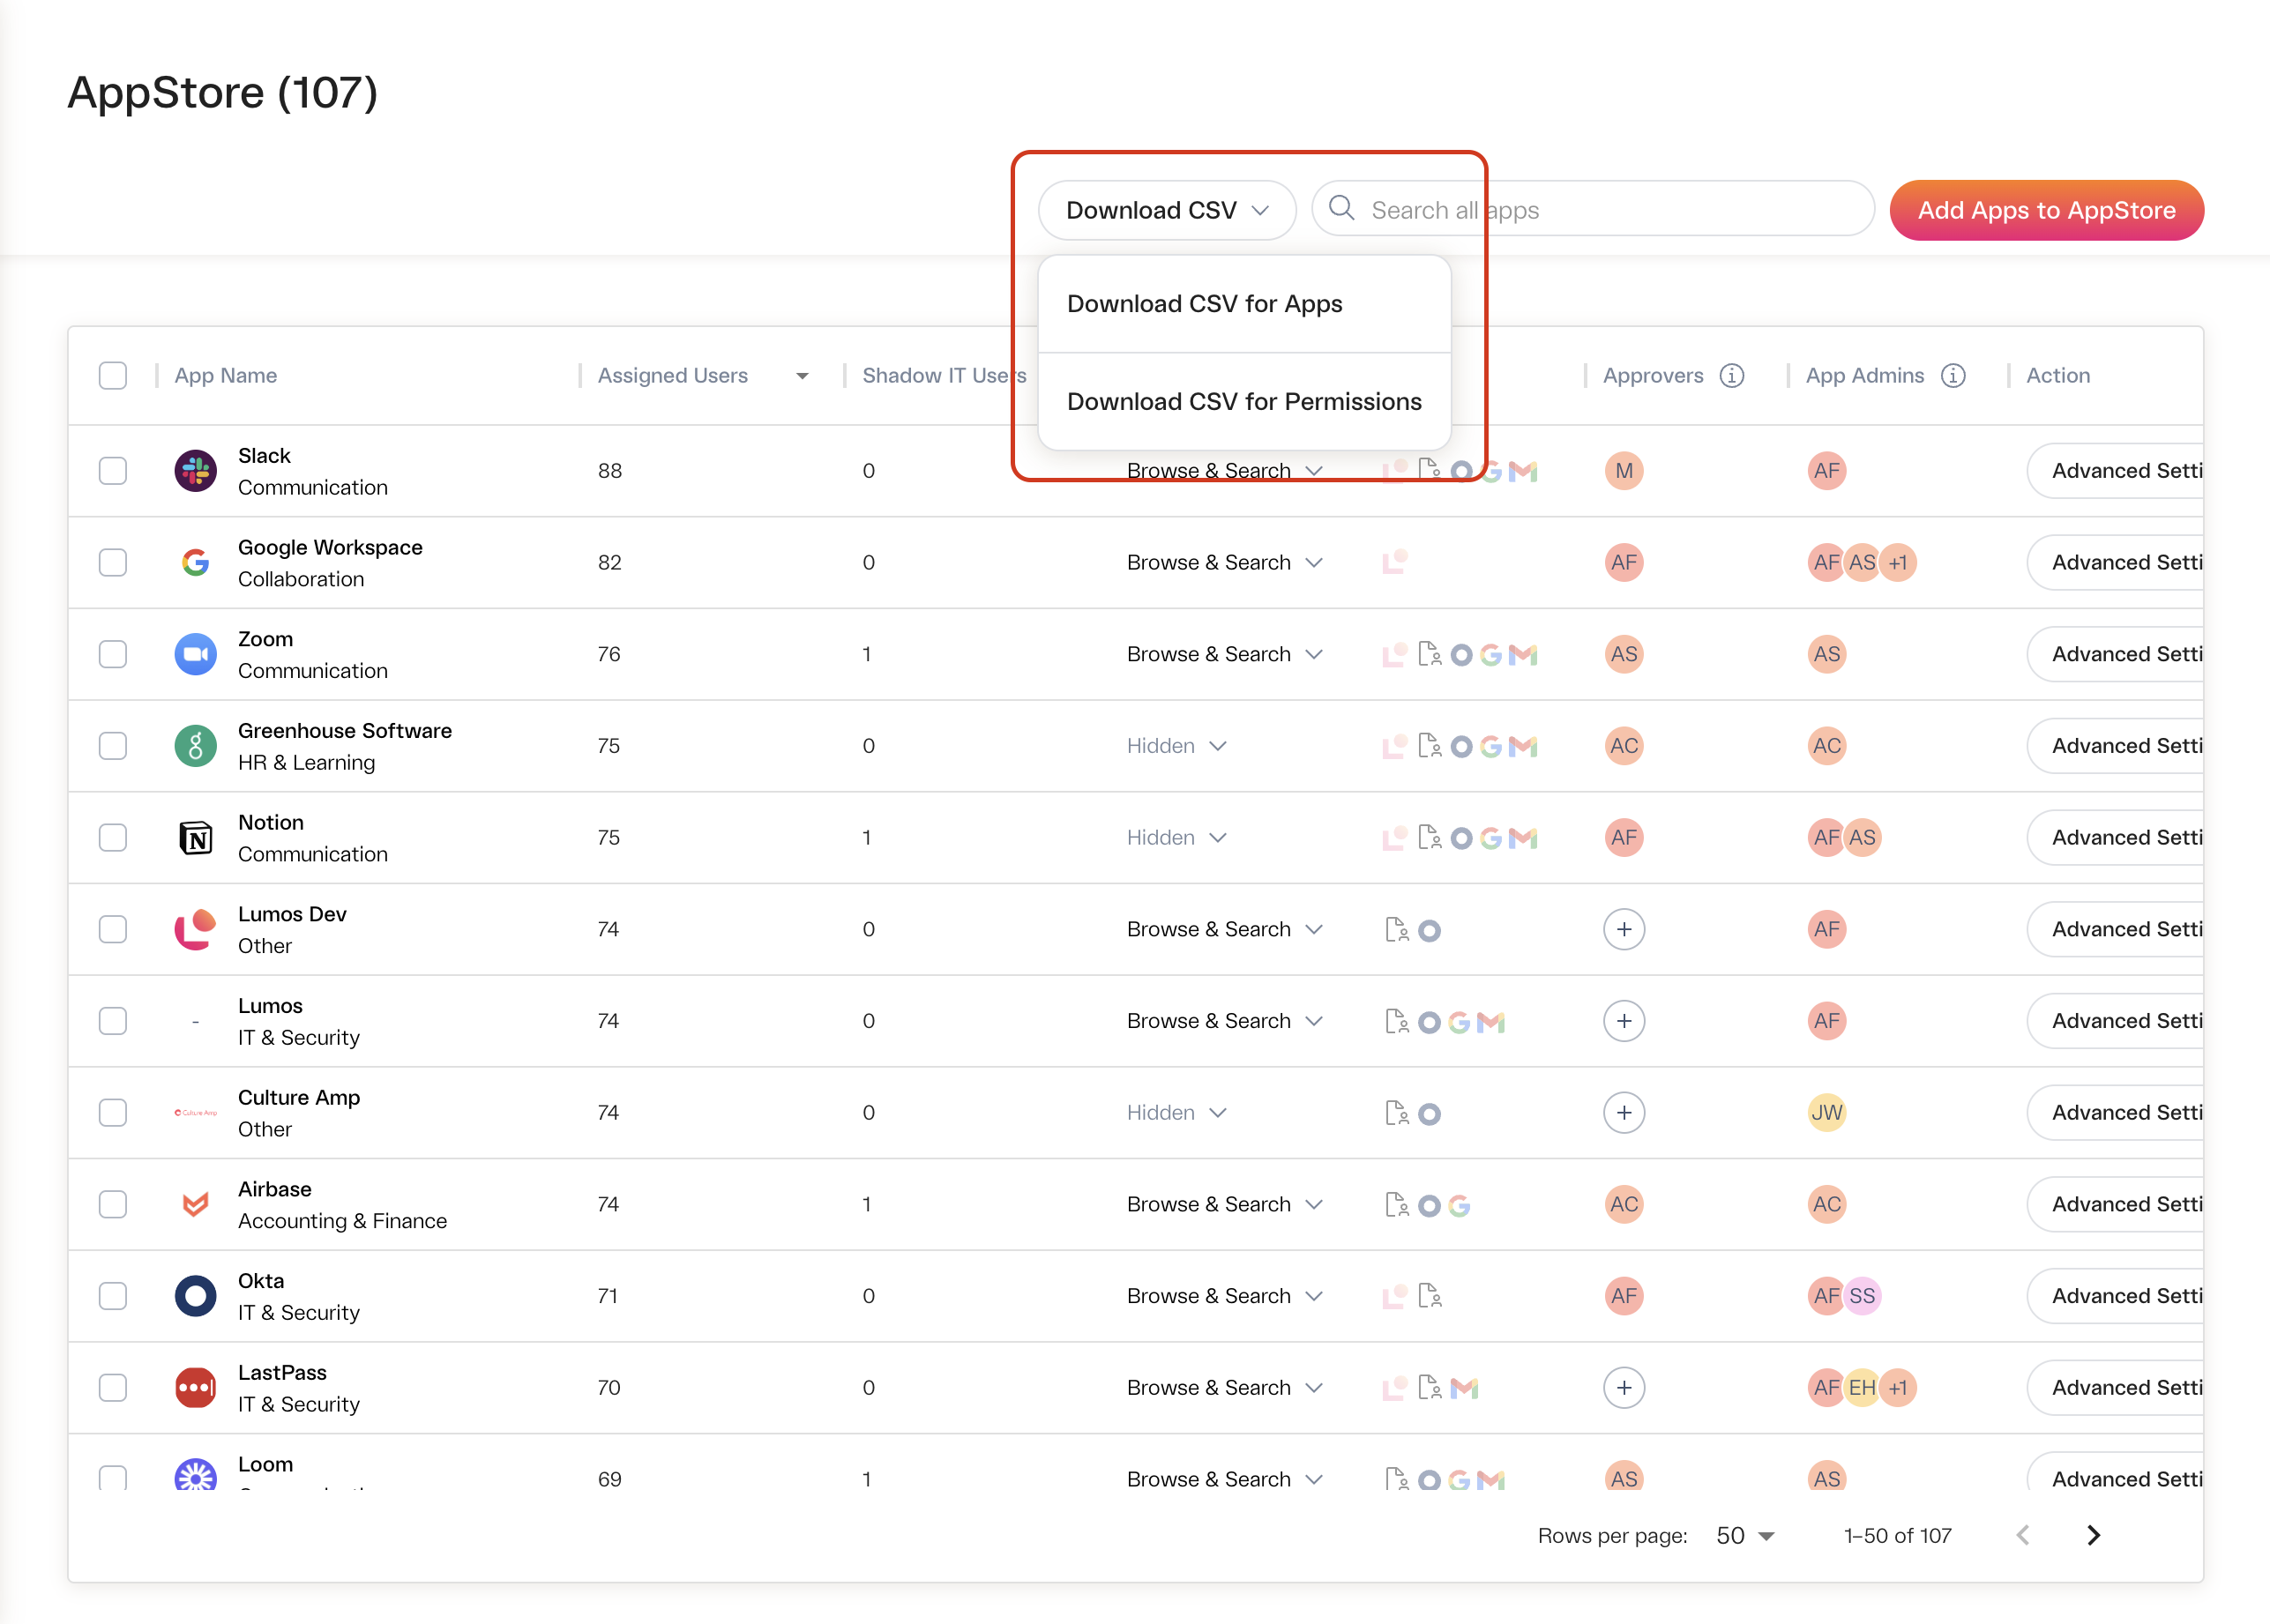Viewport: 2270px width, 1624px height.
Task: Open Advanced Settings for Slack
Action: coord(2115,471)
